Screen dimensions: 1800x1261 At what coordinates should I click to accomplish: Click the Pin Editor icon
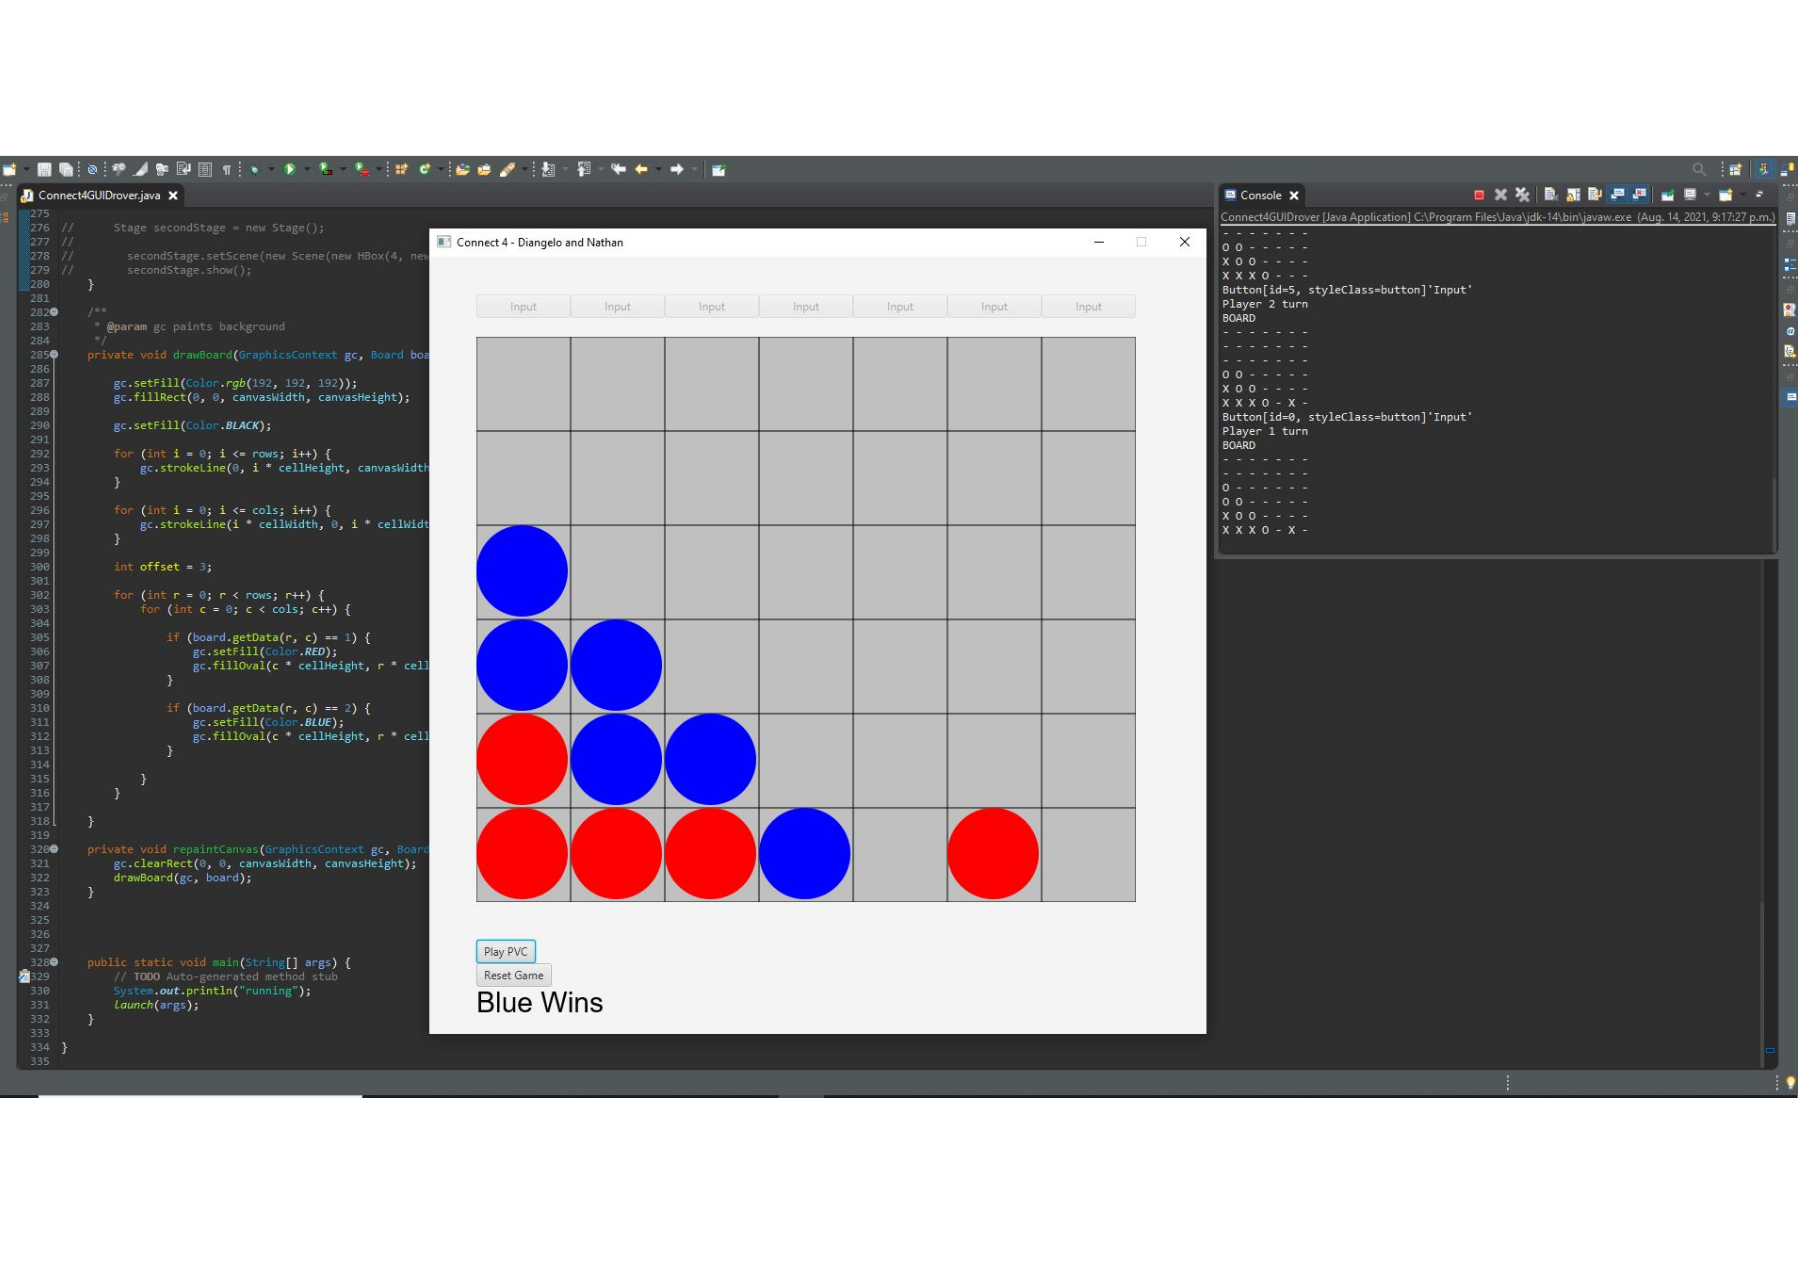click(718, 170)
